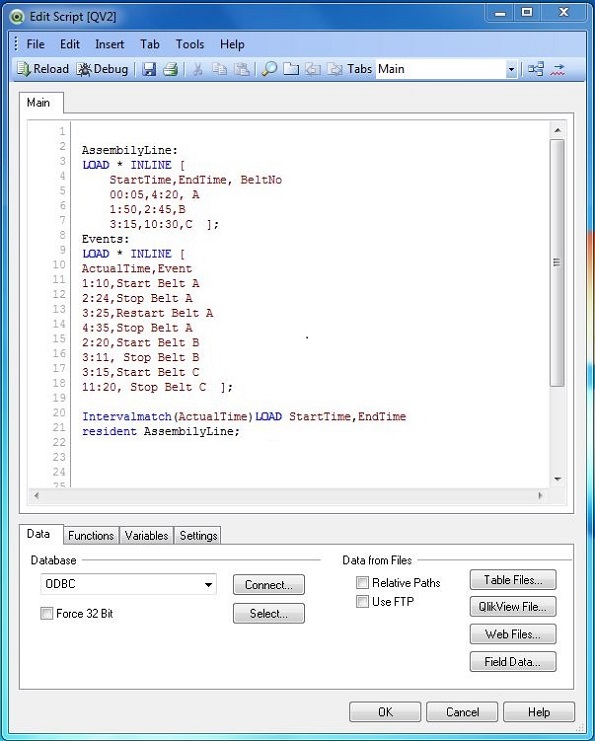Viewport: 595px width, 741px height.
Task: Click the scroll down arrow in editor
Action: [x=558, y=479]
